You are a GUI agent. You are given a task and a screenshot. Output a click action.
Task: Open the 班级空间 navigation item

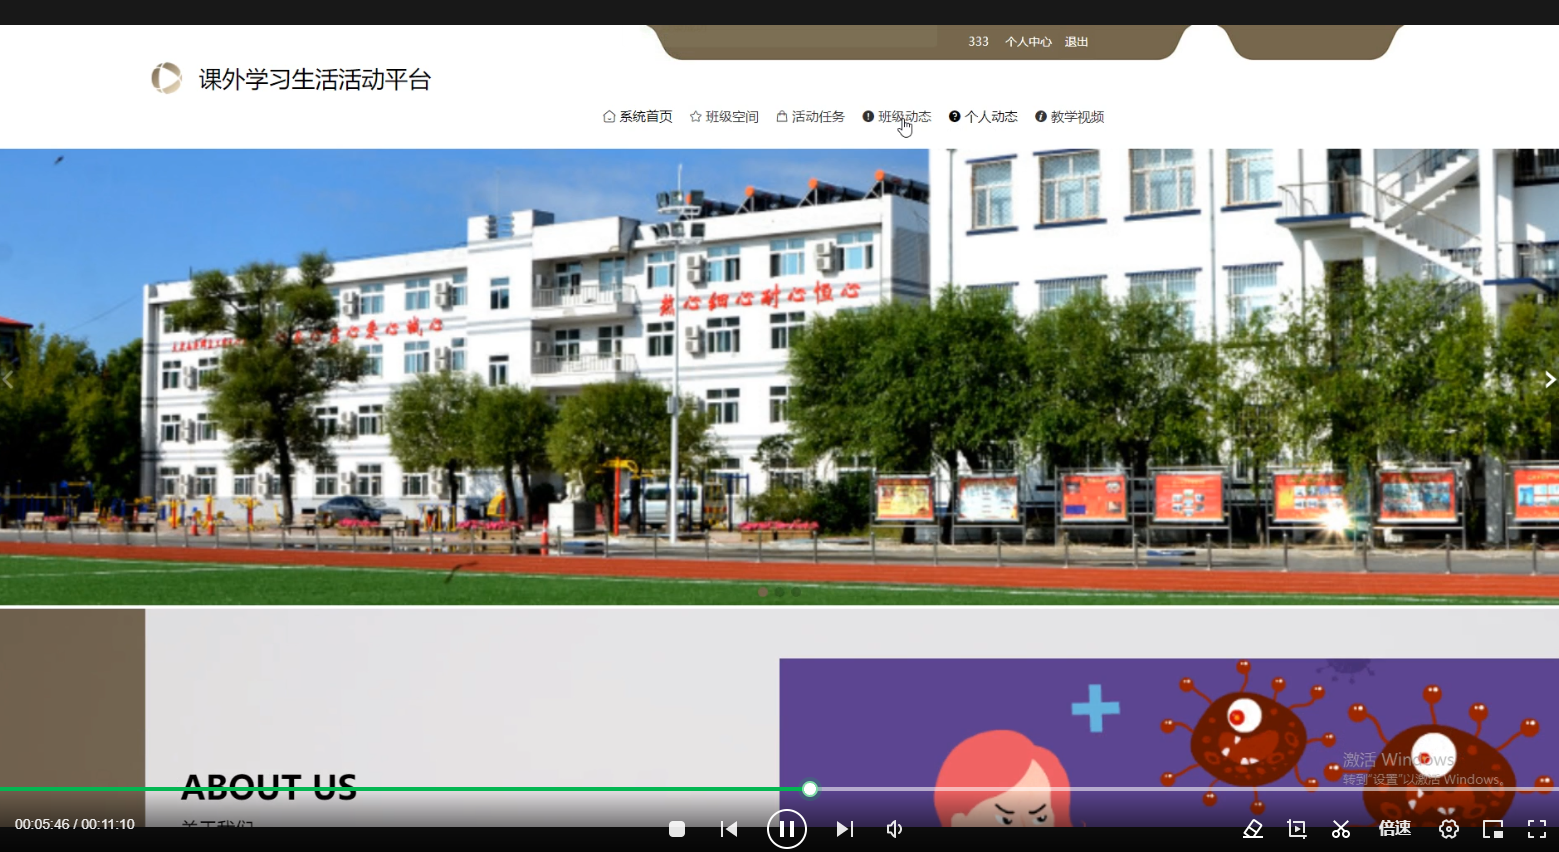point(724,117)
